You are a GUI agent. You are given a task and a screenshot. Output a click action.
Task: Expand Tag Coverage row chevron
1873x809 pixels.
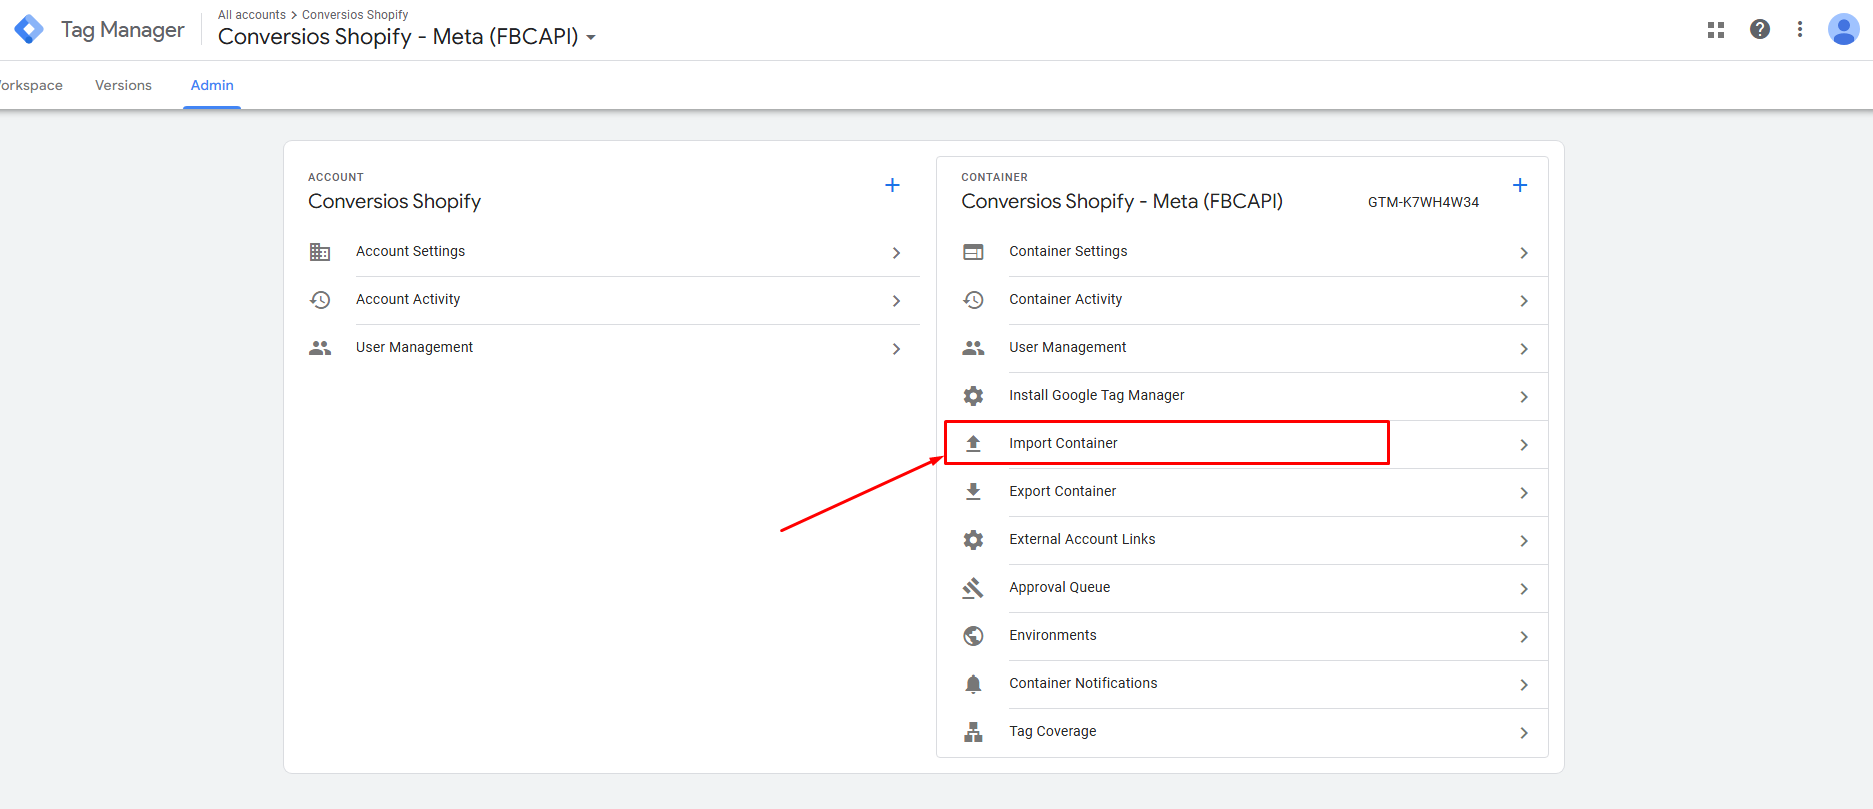[x=1524, y=733]
